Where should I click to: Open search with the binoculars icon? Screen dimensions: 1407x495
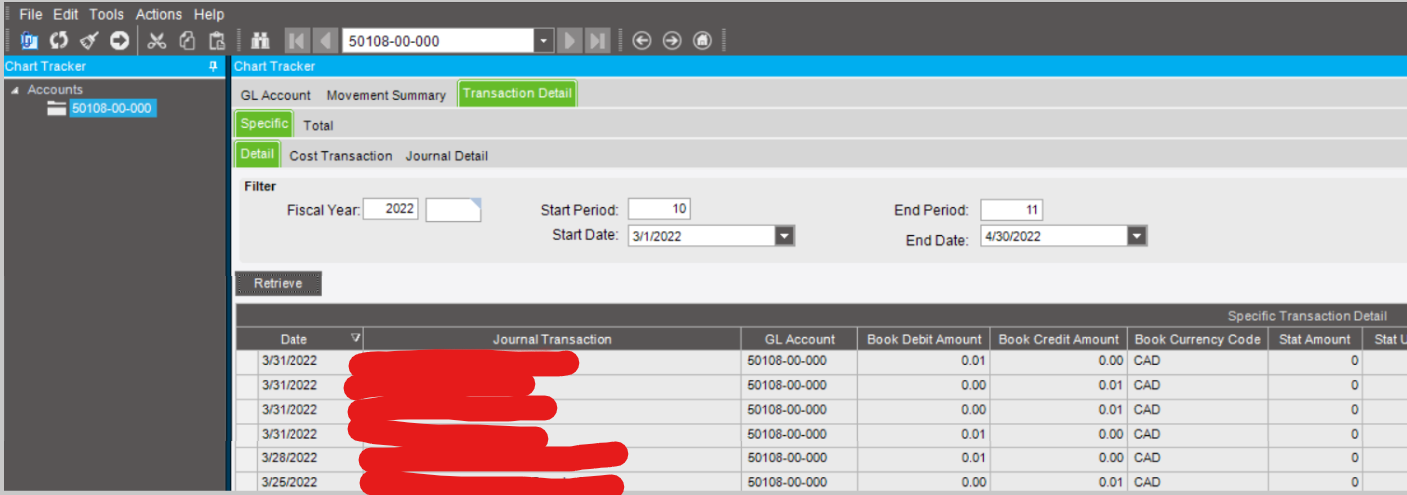[x=261, y=41]
